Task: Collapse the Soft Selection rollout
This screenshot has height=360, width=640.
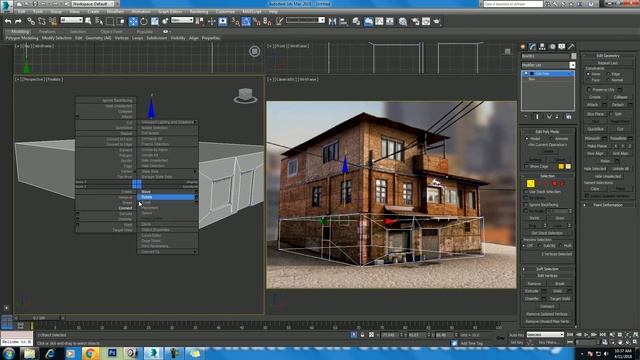Action: pyautogui.click(x=547, y=269)
